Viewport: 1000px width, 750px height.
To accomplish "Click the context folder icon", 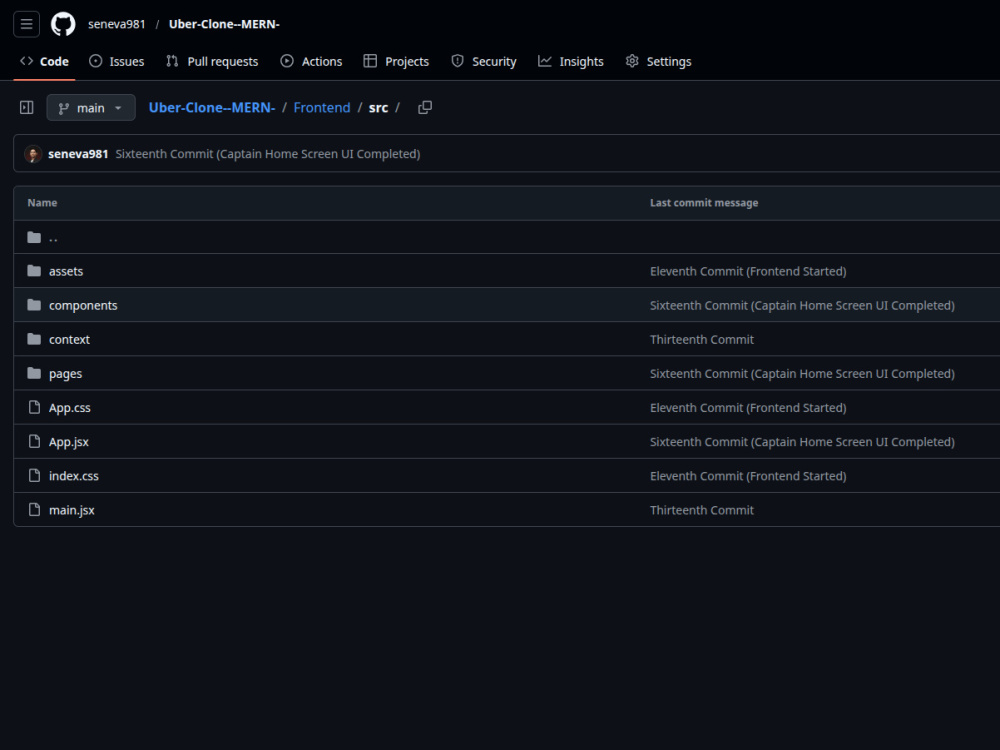I will pyautogui.click(x=34, y=339).
